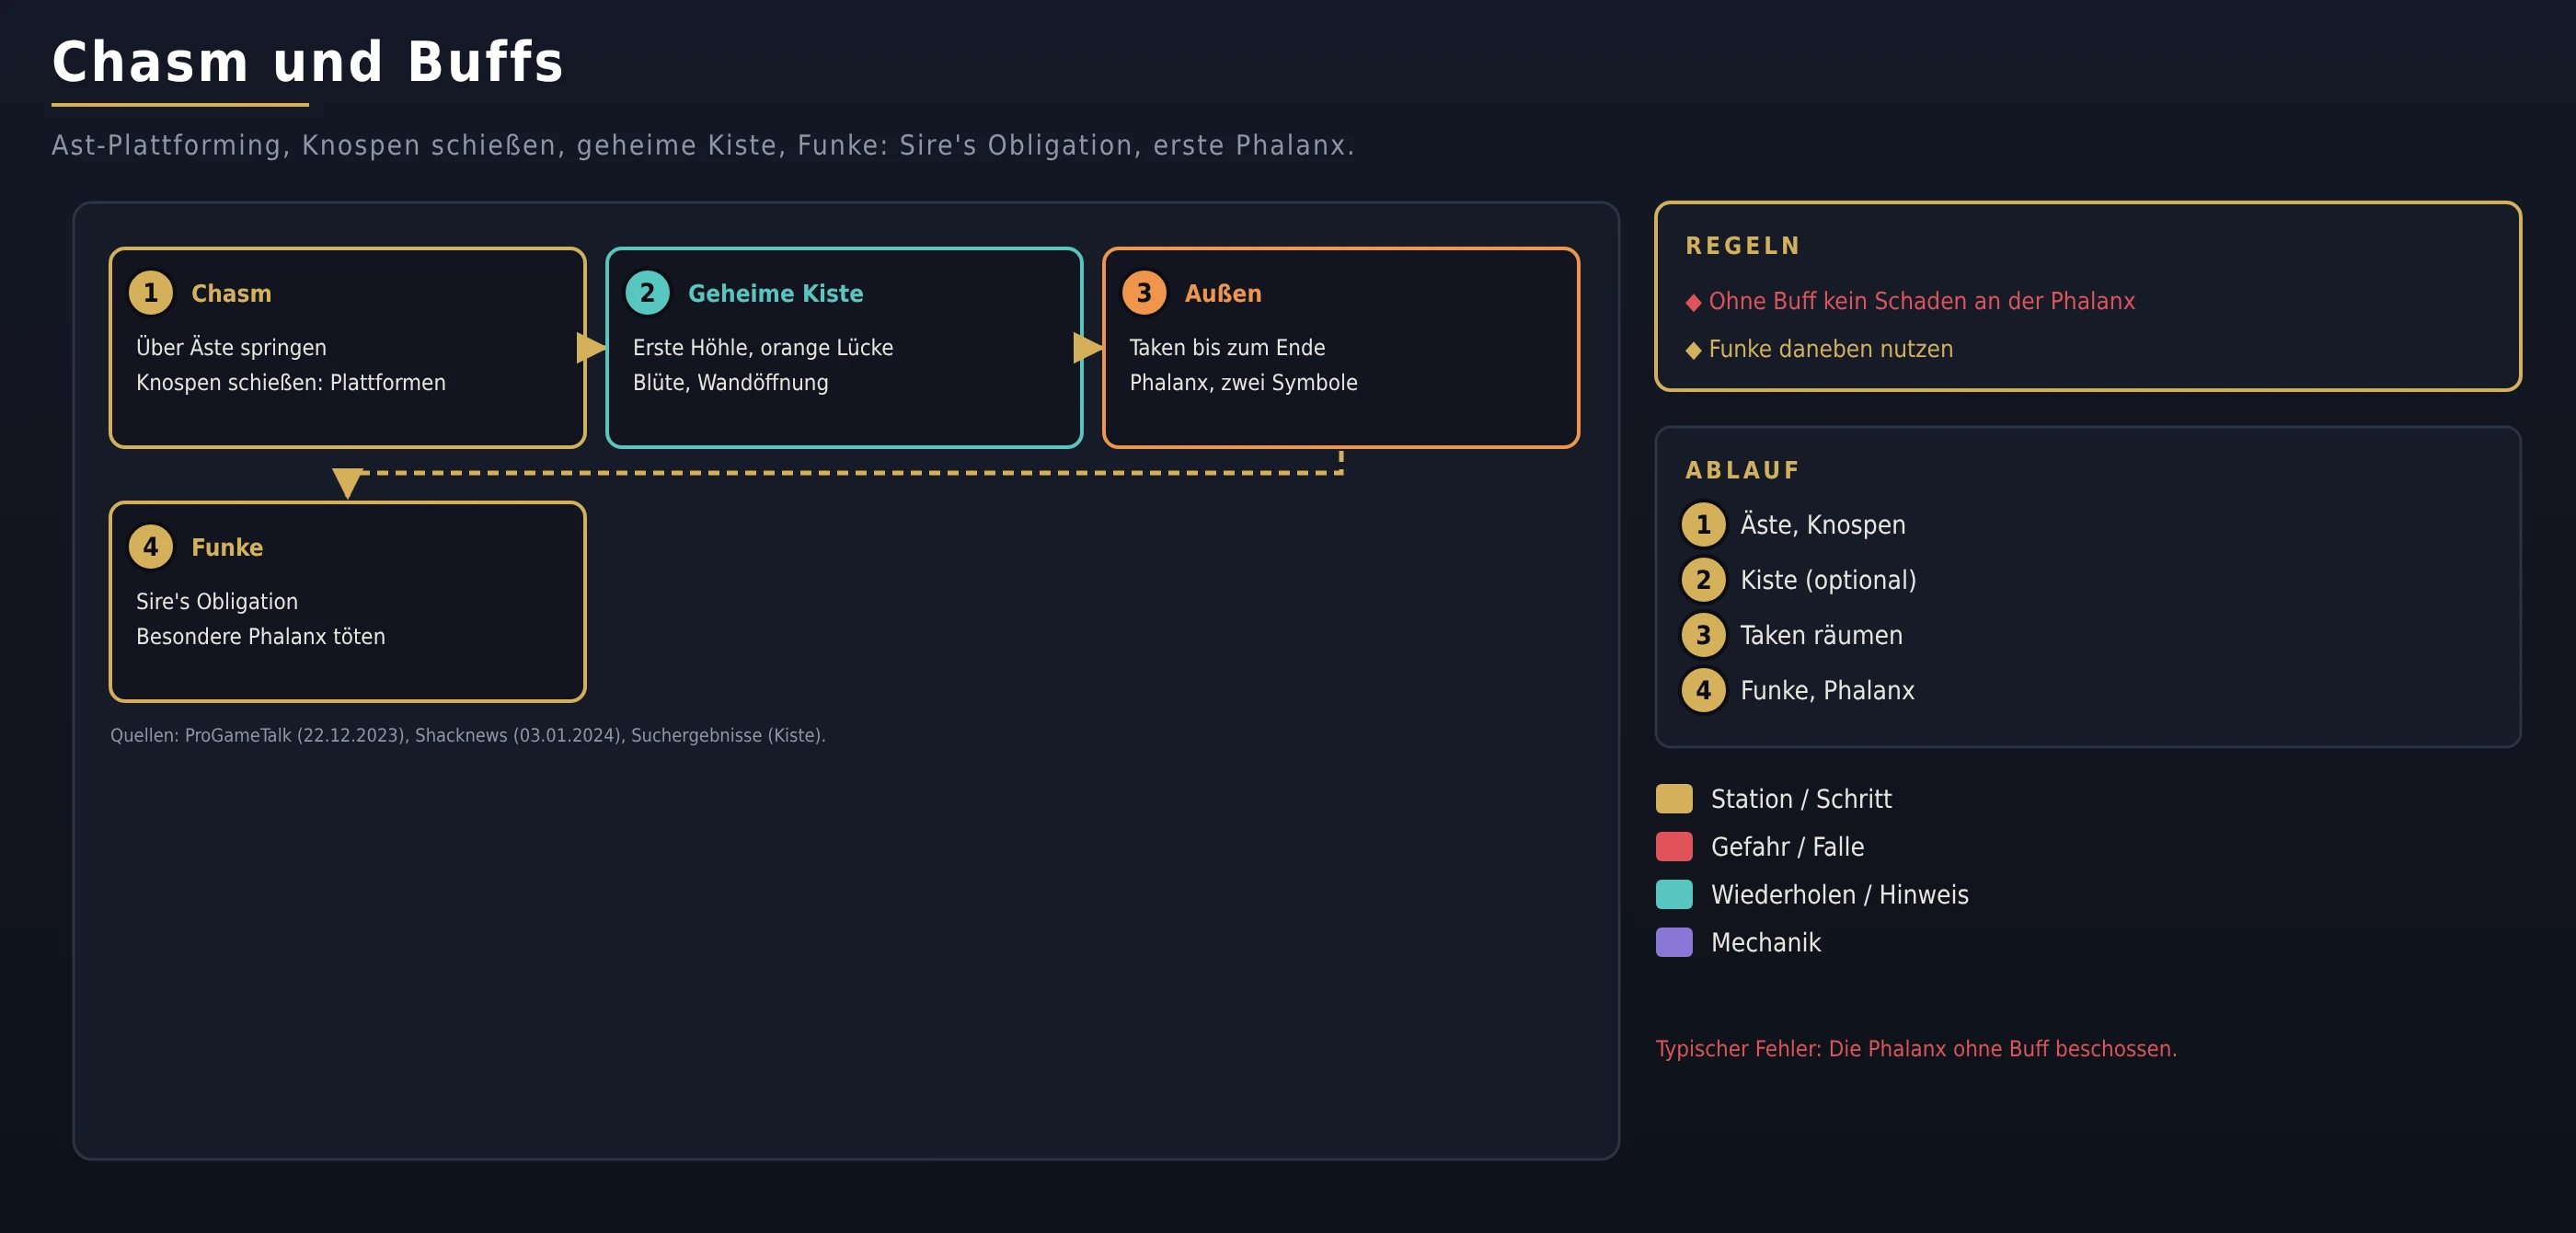This screenshot has width=2576, height=1233.
Task: Click the arrow between Chasm and Geheime Kiste
Action: click(x=591, y=348)
